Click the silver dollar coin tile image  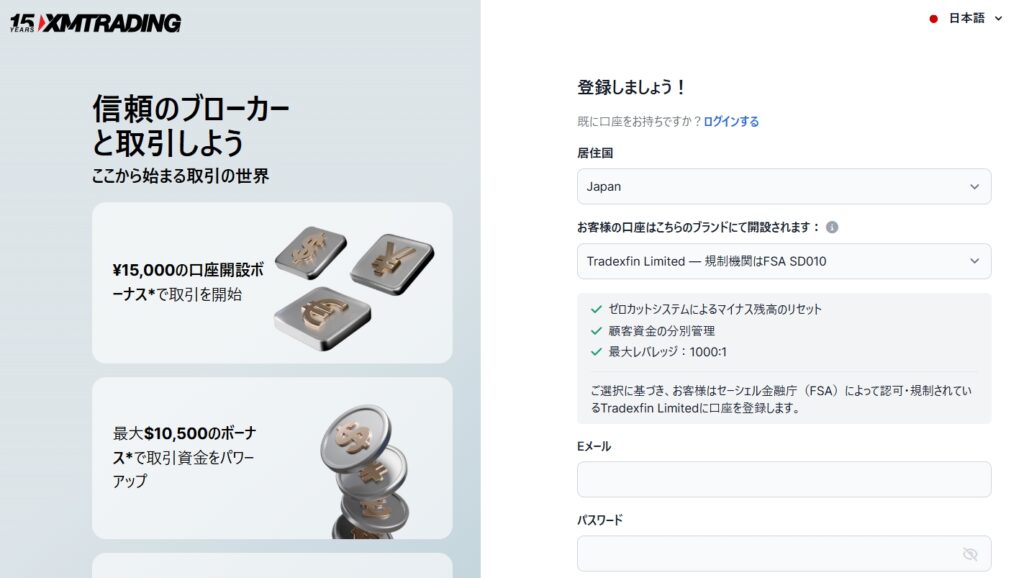pyautogui.click(x=310, y=251)
